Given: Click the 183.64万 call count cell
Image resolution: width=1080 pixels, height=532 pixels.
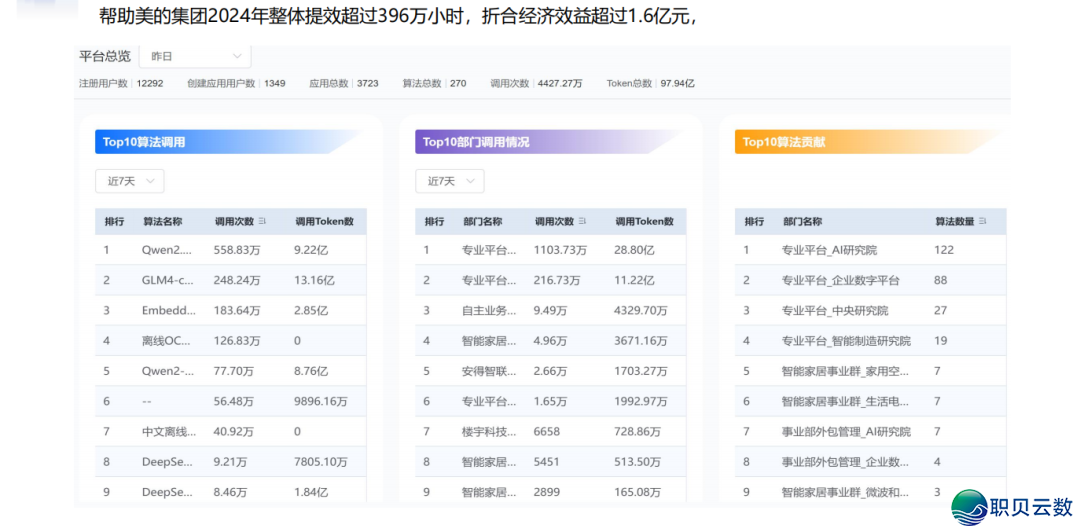Looking at the screenshot, I should click(x=238, y=311).
